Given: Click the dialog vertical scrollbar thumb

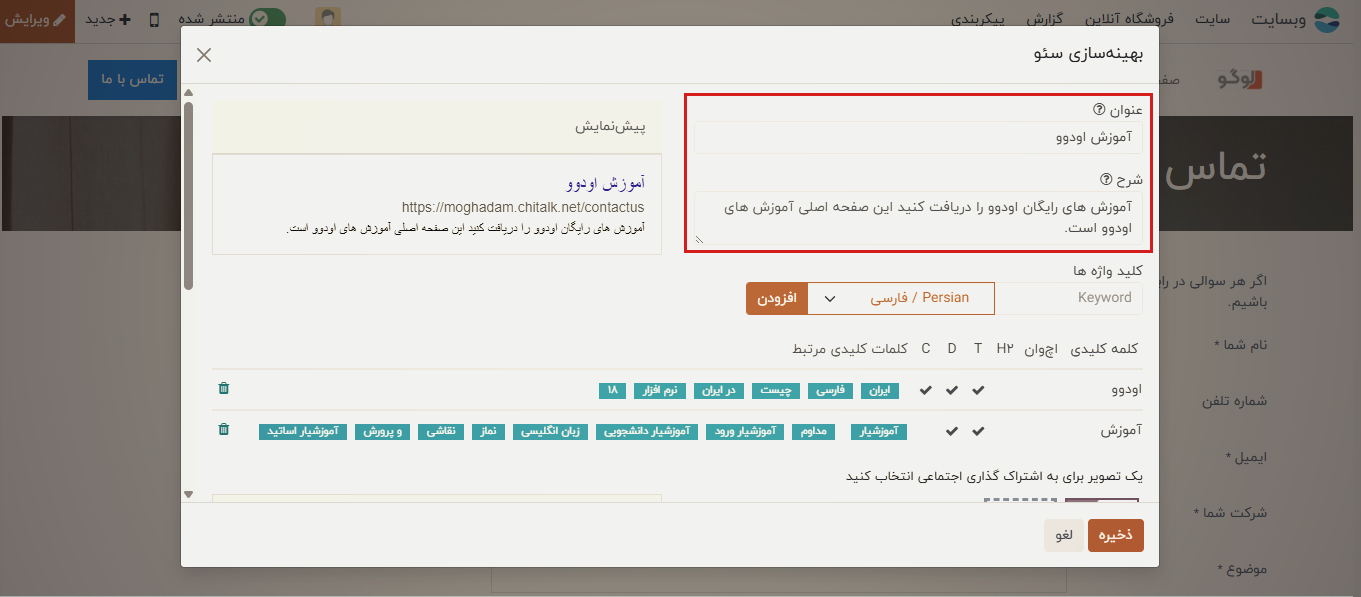Looking at the screenshot, I should [188, 196].
